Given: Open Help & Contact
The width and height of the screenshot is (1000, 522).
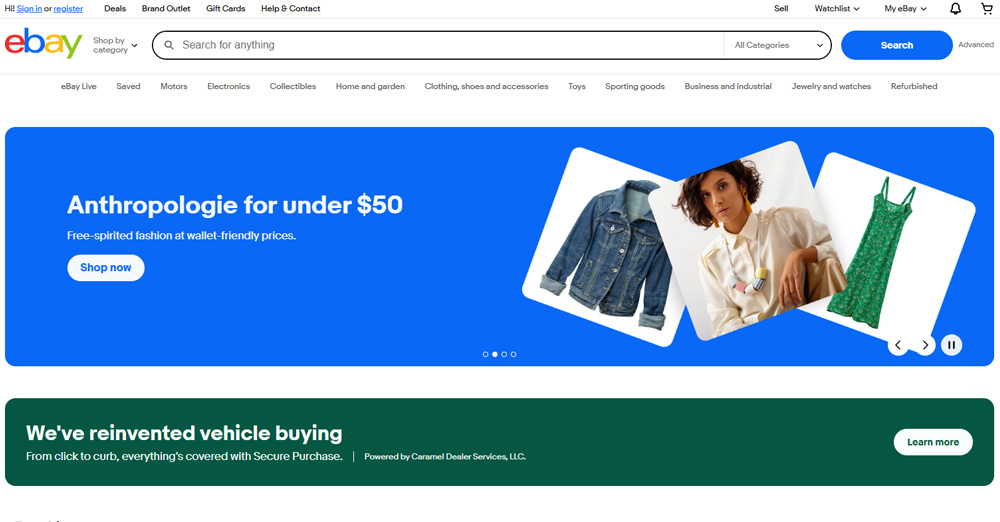Looking at the screenshot, I should click(291, 8).
